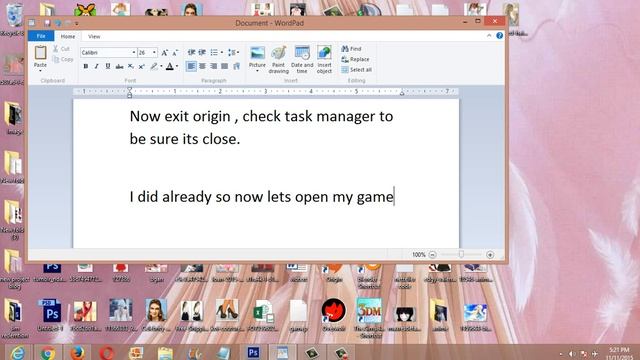Screen dimensions: 640x360
Task: Switch to the Home tab
Action: pyautogui.click(x=68, y=36)
